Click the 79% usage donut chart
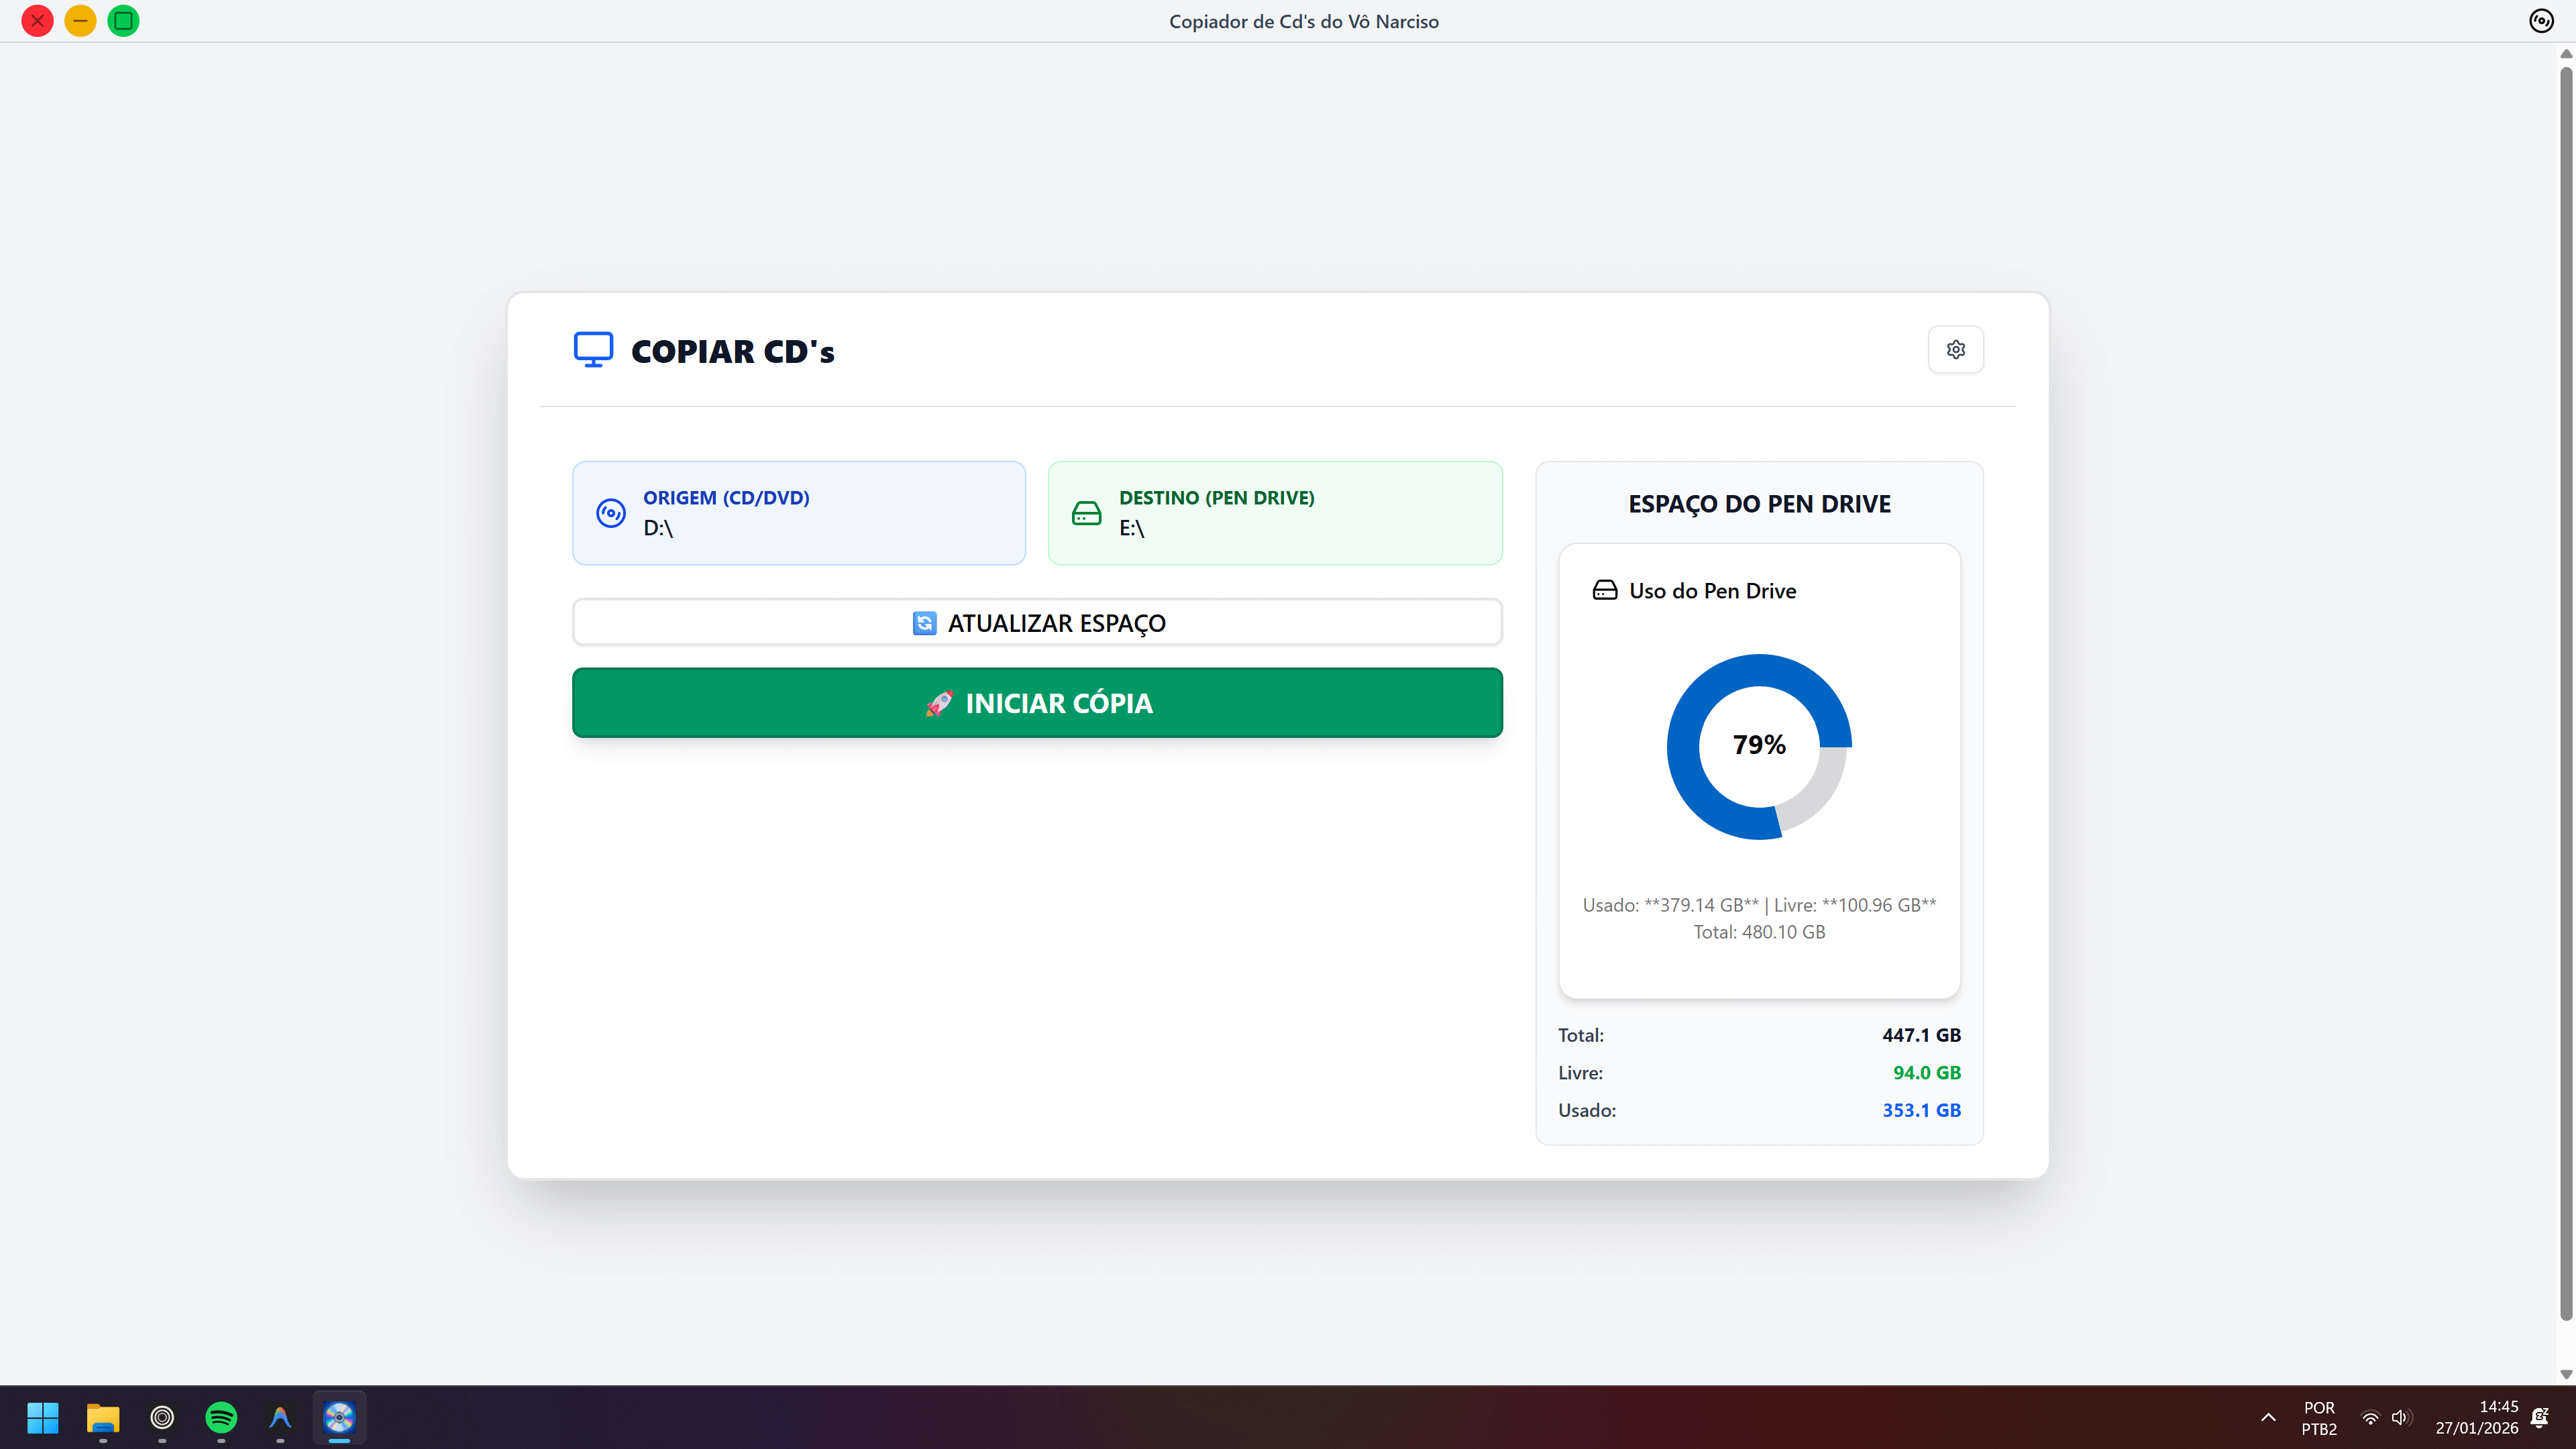Screen dimensions: 2576x1449 (x=1759, y=746)
